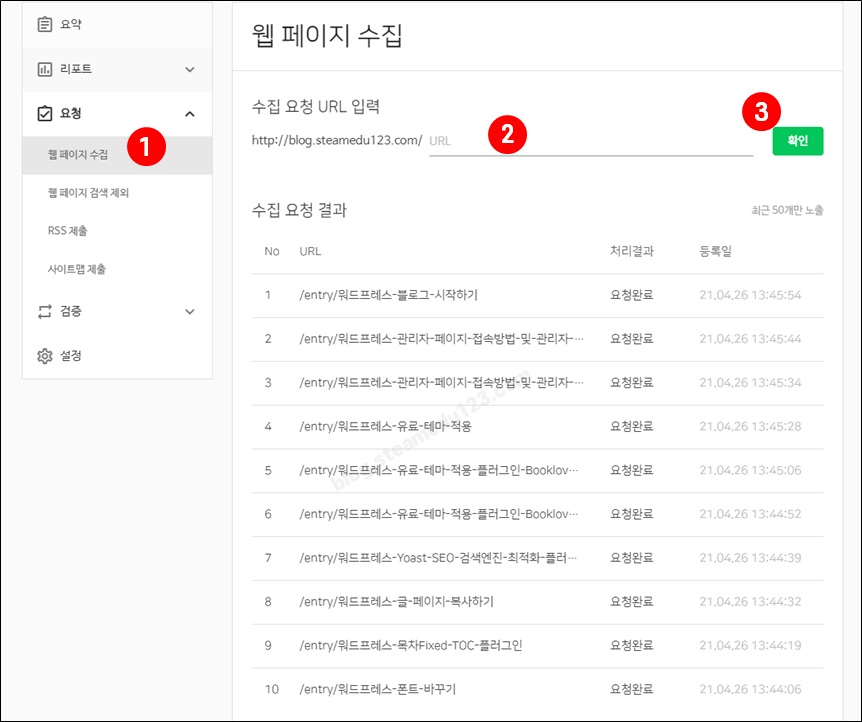This screenshot has width=862, height=722.
Task: Open the 검증 menu label
Action: pos(71,311)
